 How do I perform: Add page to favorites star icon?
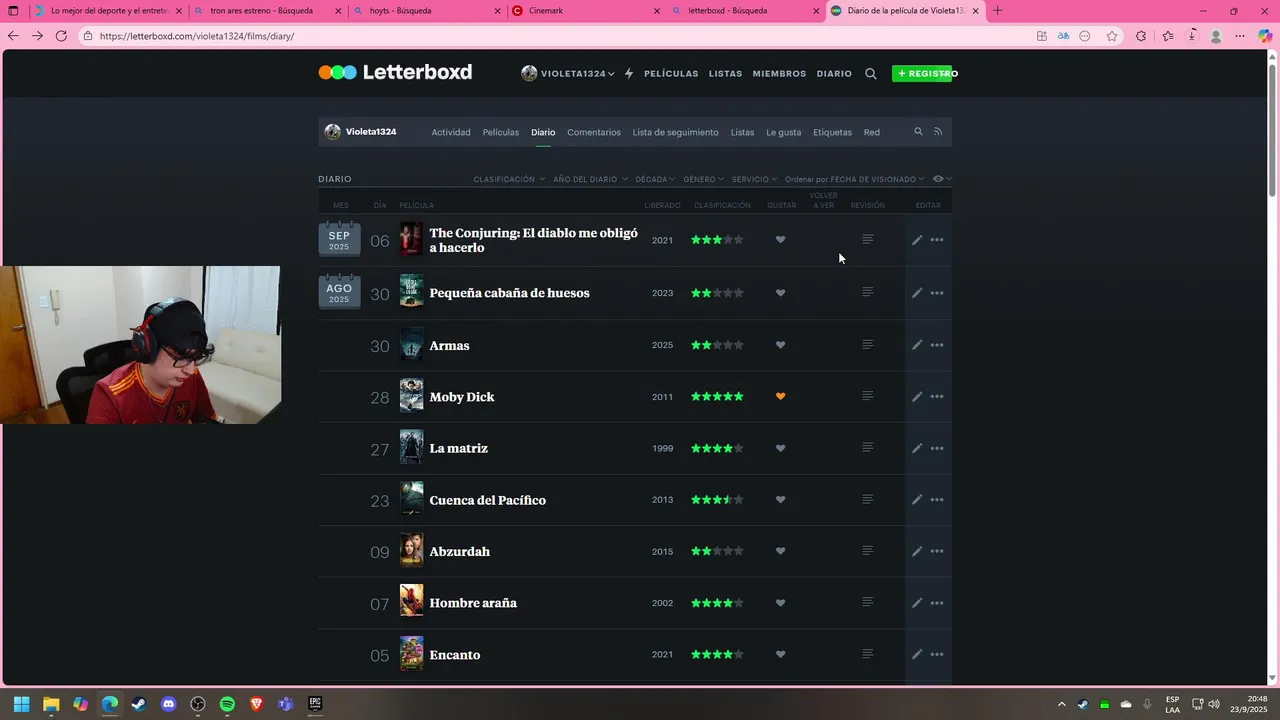point(1112,36)
